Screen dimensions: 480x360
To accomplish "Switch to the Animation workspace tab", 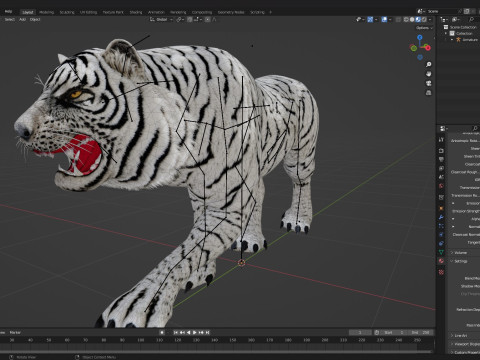I will click(156, 12).
